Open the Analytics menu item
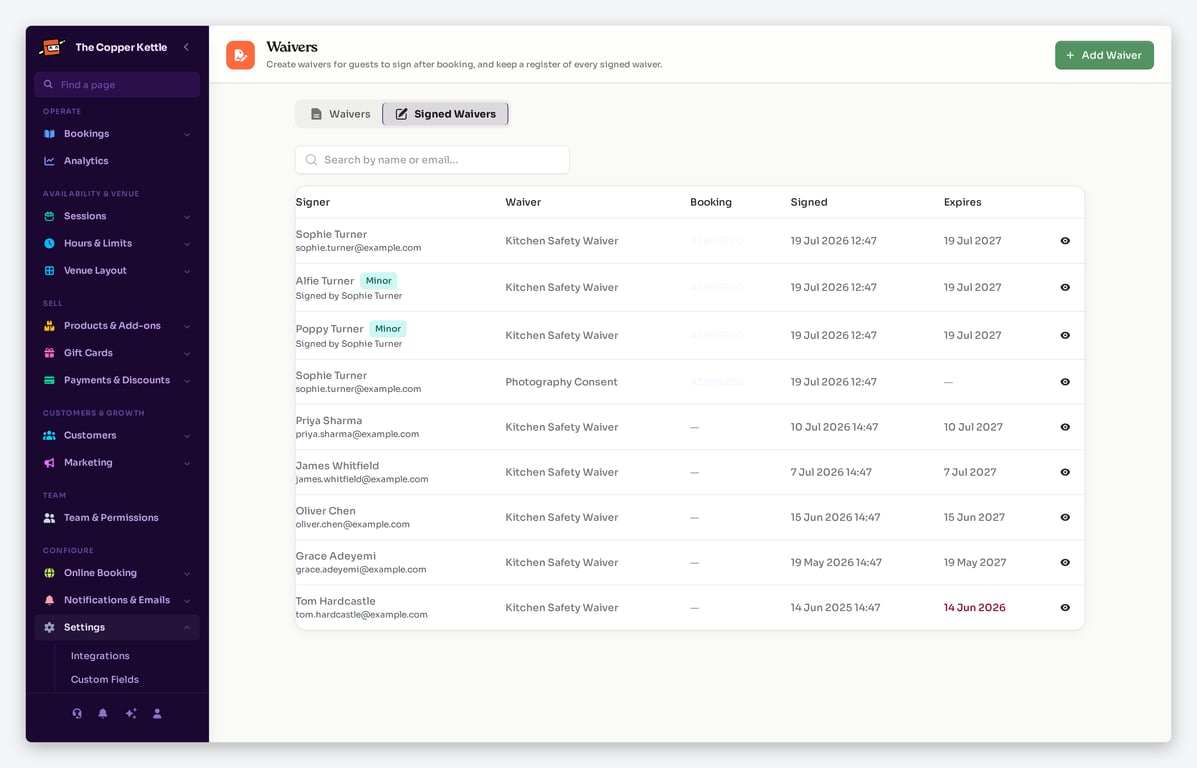Screen dimensions: 1197x768 [117, 161]
